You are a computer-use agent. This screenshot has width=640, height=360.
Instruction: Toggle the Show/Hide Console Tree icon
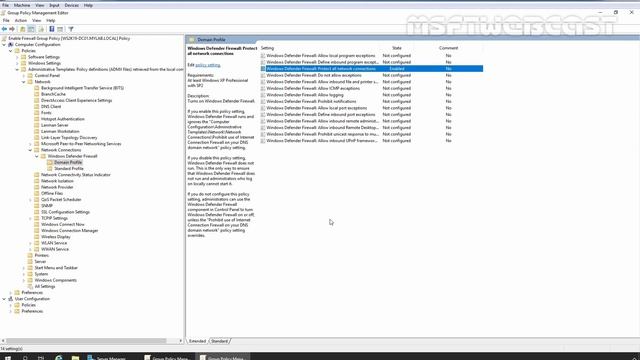coord(31,29)
